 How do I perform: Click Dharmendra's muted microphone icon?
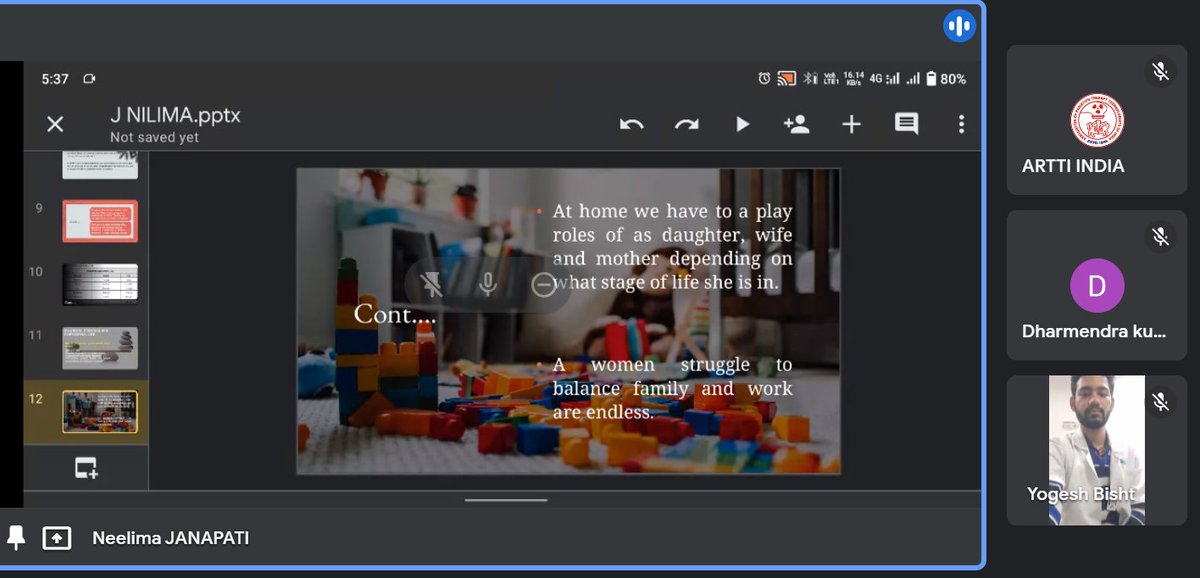(1160, 237)
